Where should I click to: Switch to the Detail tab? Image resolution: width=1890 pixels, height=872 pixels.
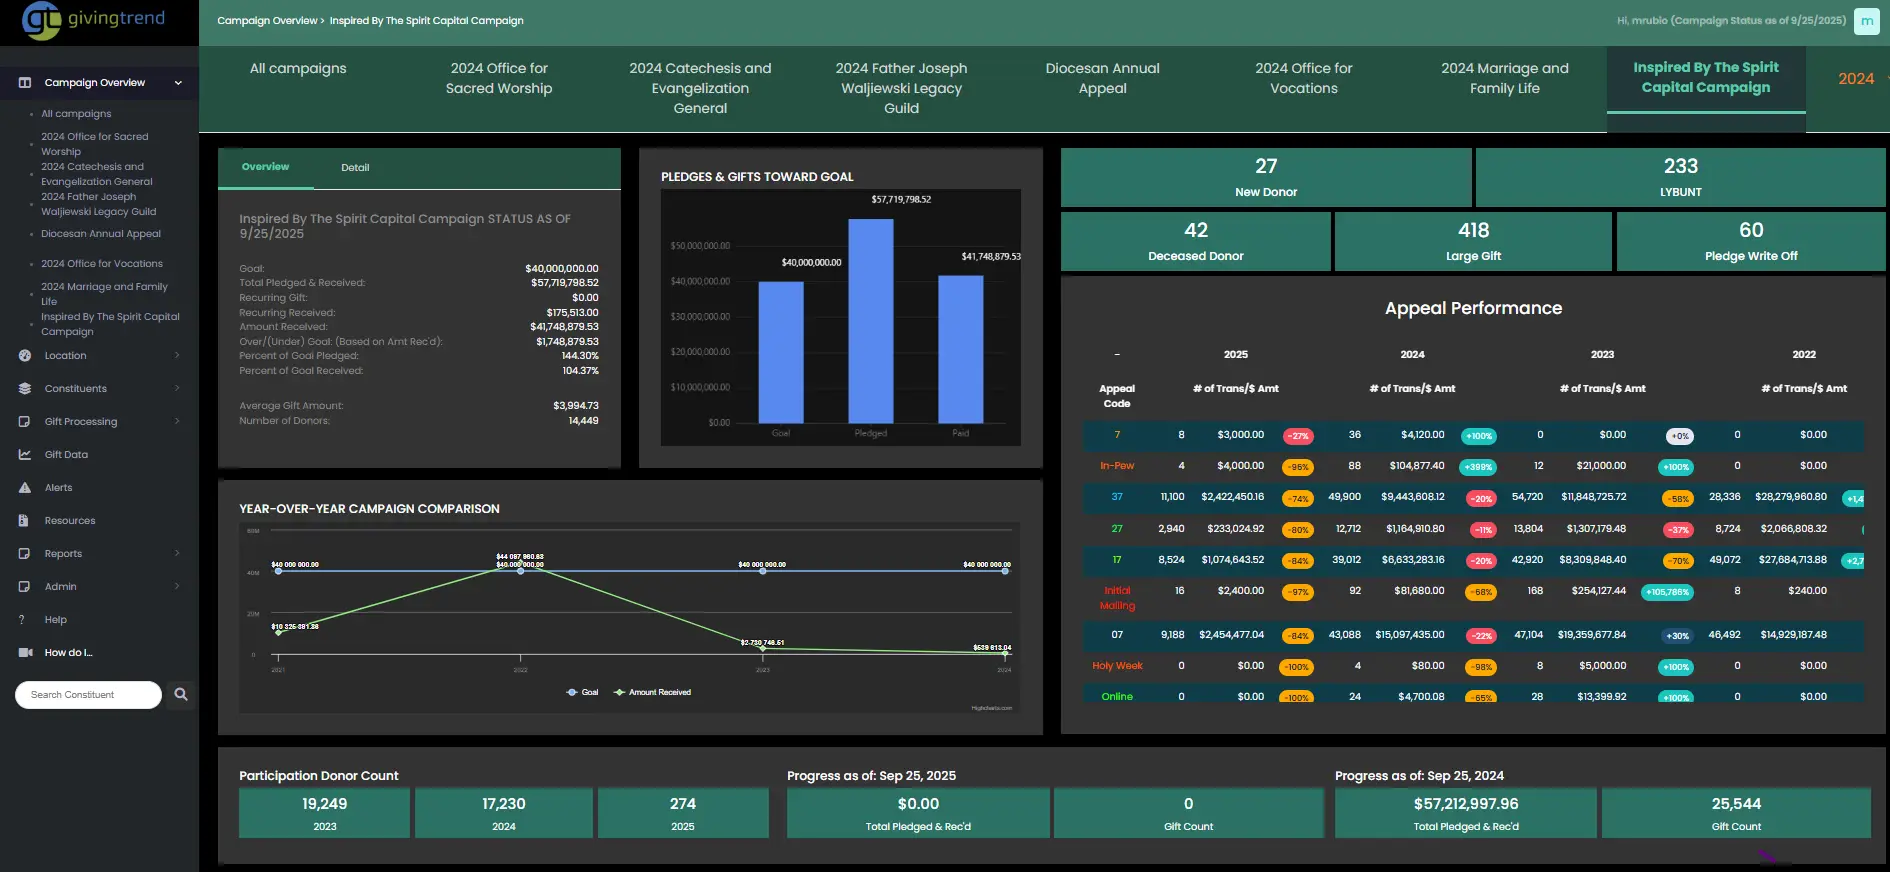(x=355, y=168)
